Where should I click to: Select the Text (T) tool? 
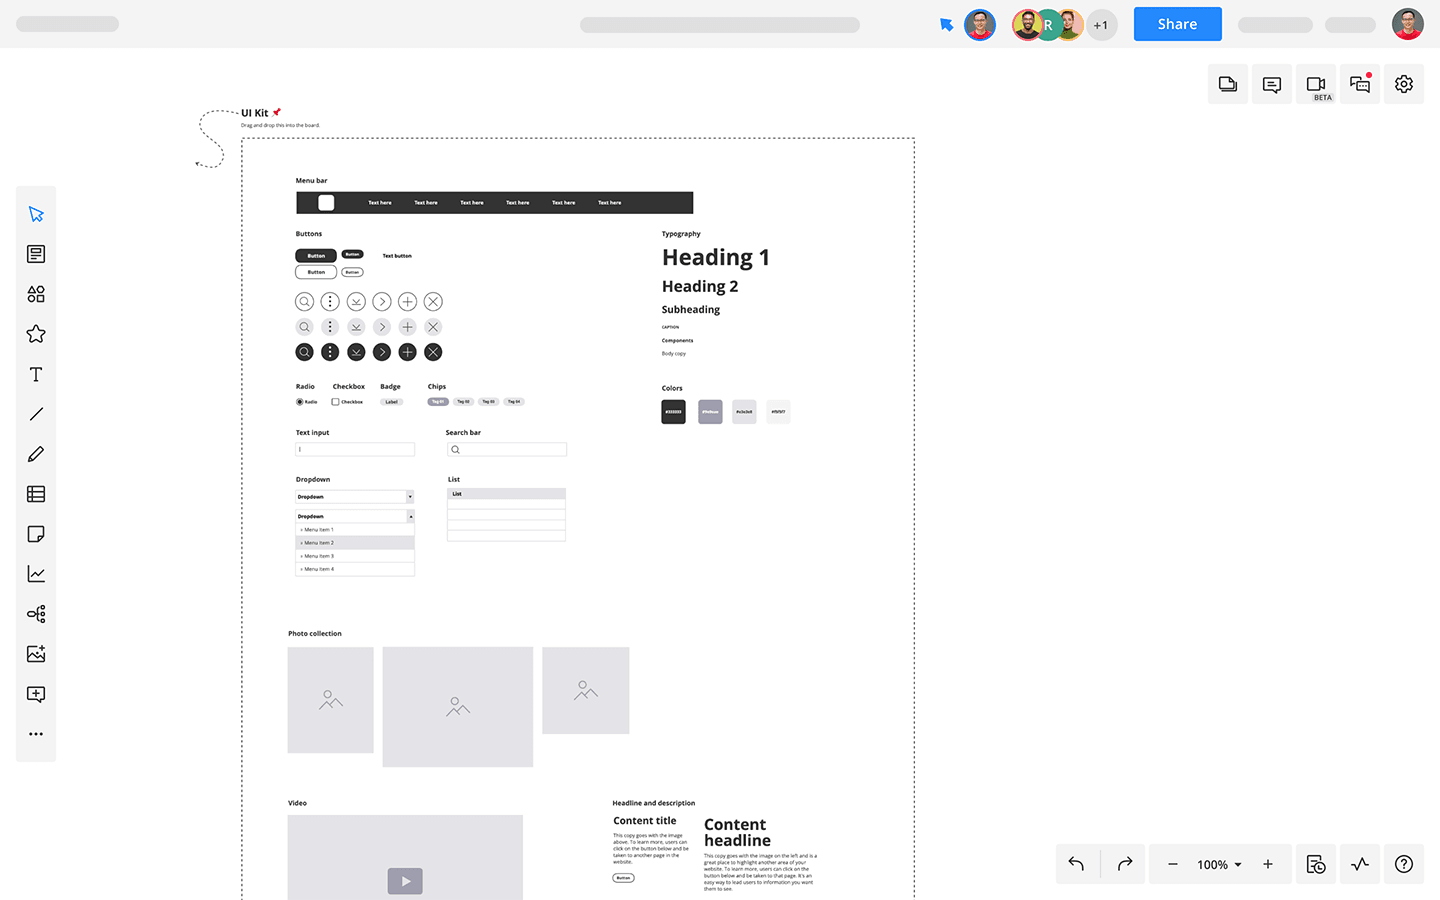click(x=36, y=374)
